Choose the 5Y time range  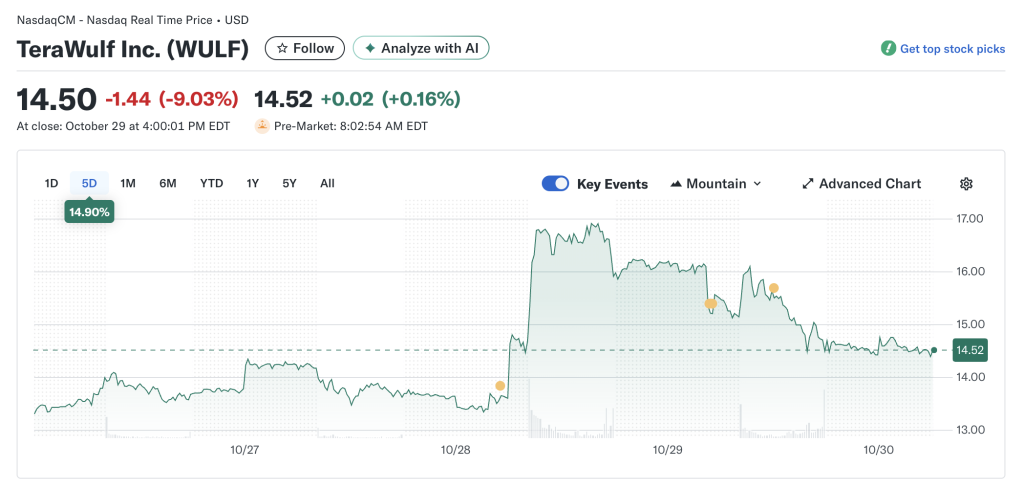click(289, 183)
